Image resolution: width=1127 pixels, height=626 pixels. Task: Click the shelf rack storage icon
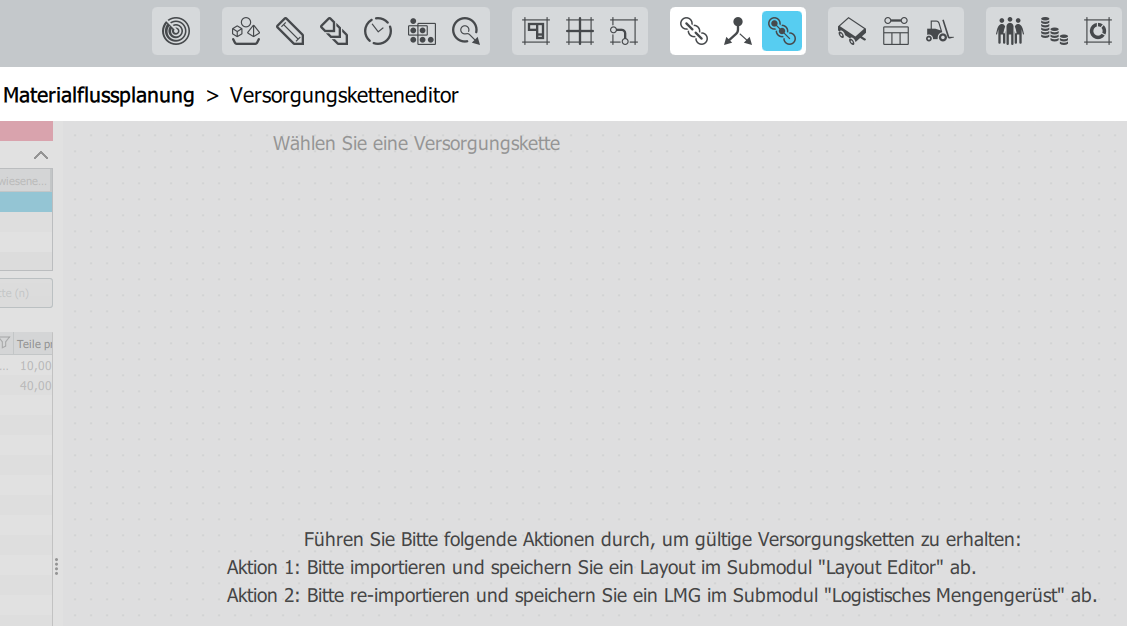click(x=896, y=32)
